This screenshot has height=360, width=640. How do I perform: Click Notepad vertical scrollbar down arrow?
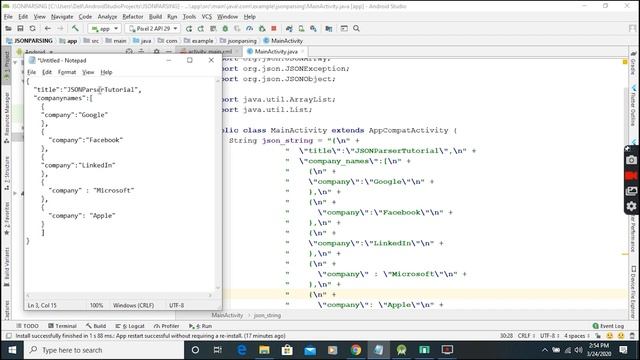[x=218, y=288]
